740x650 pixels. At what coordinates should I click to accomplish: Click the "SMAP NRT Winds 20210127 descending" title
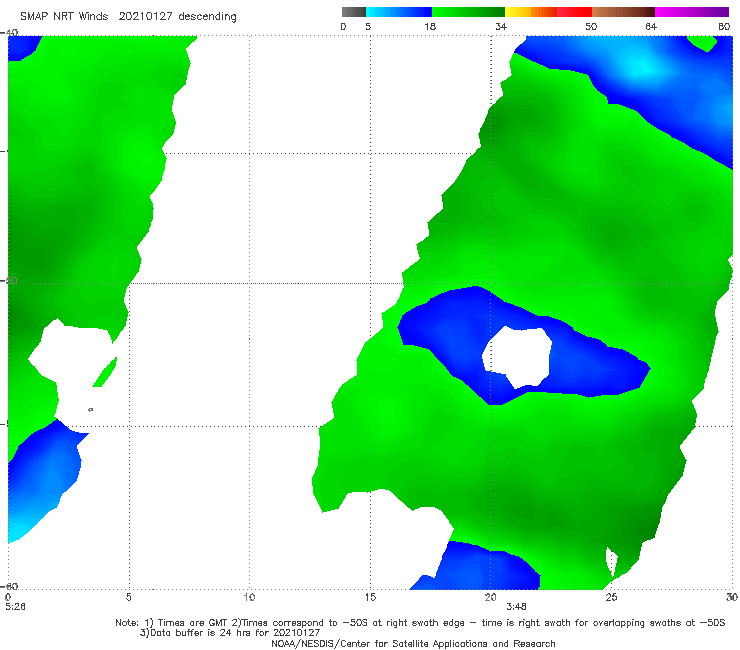[x=128, y=16]
